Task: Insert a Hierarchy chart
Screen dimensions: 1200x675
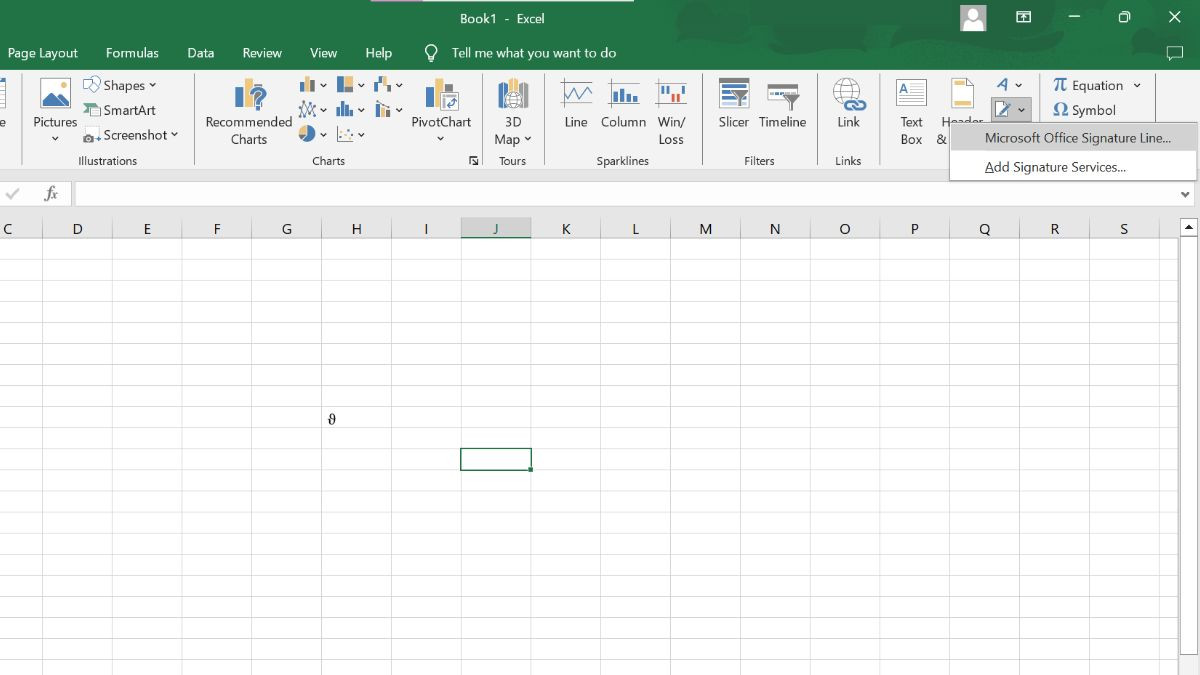Action: pos(350,85)
